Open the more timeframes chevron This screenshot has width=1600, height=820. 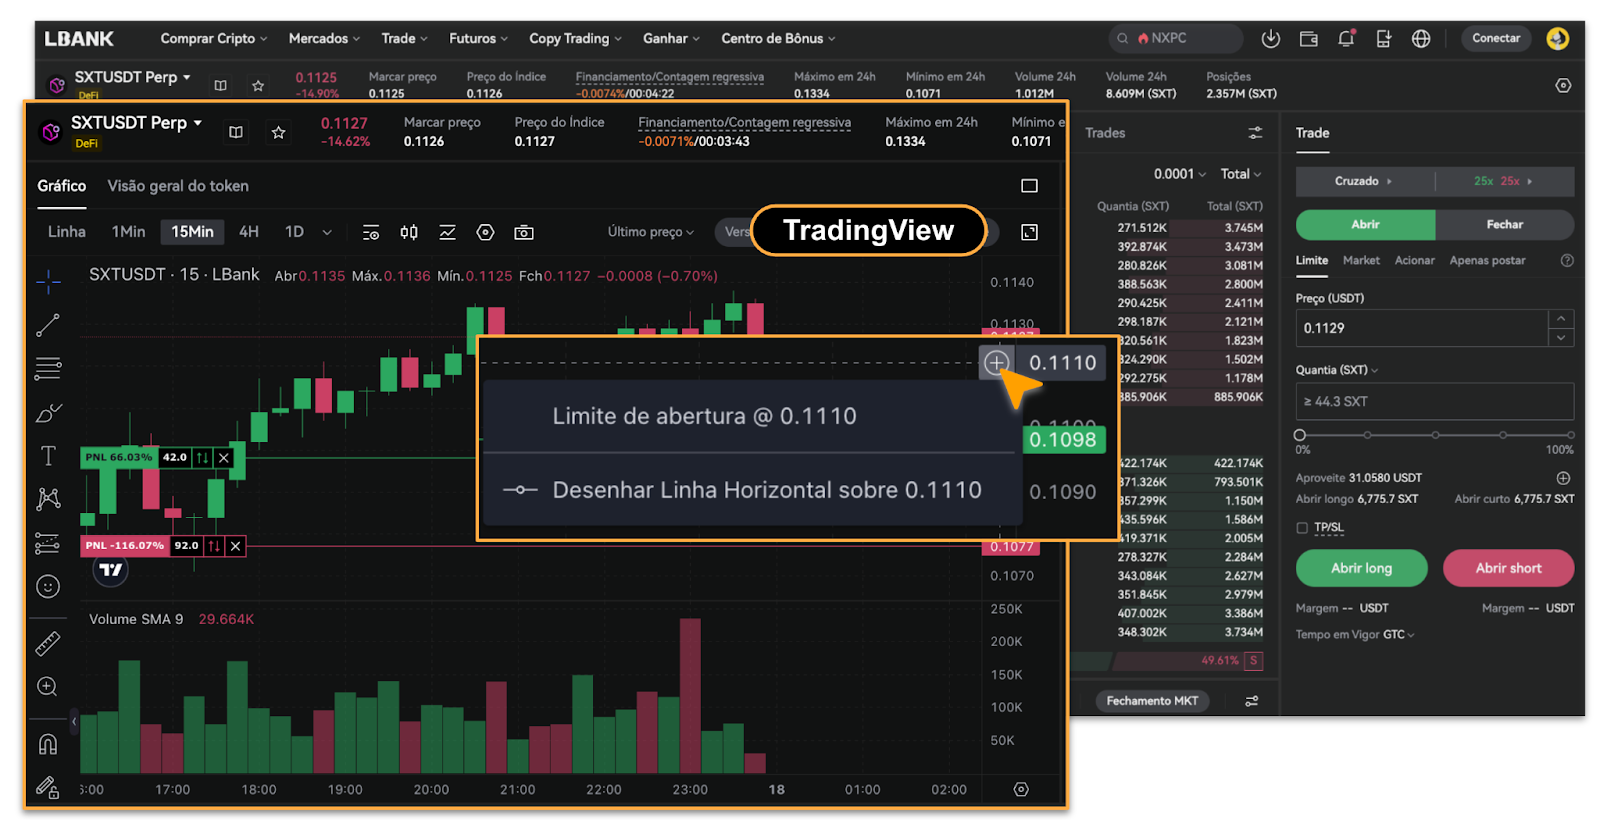(x=327, y=232)
